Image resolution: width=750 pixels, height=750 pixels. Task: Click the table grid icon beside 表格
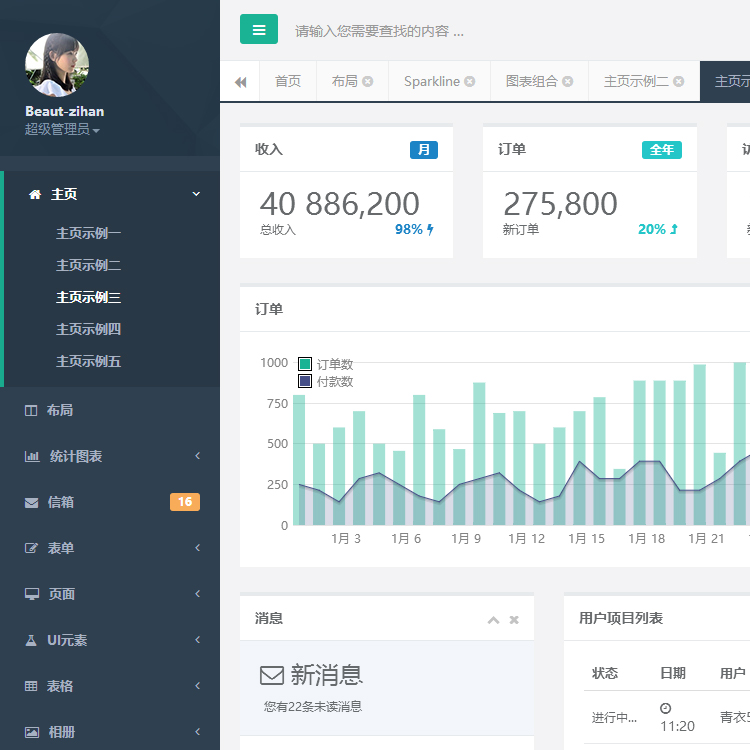tap(31, 686)
